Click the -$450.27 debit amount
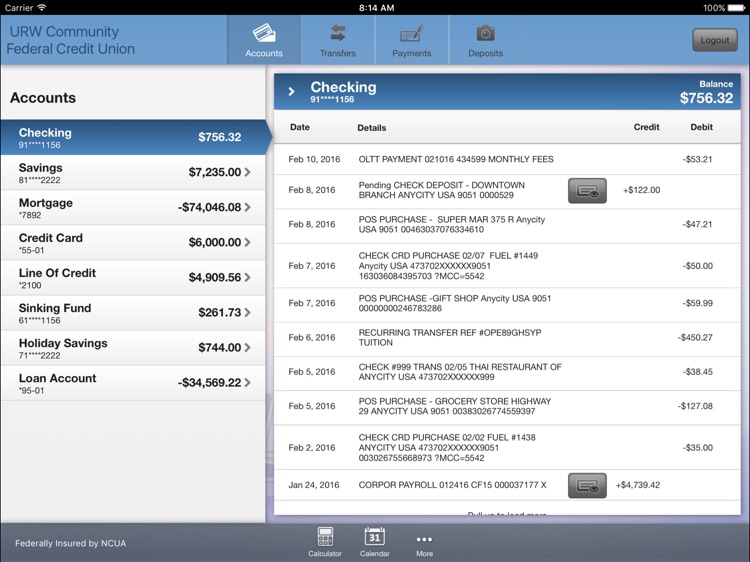 click(x=695, y=338)
